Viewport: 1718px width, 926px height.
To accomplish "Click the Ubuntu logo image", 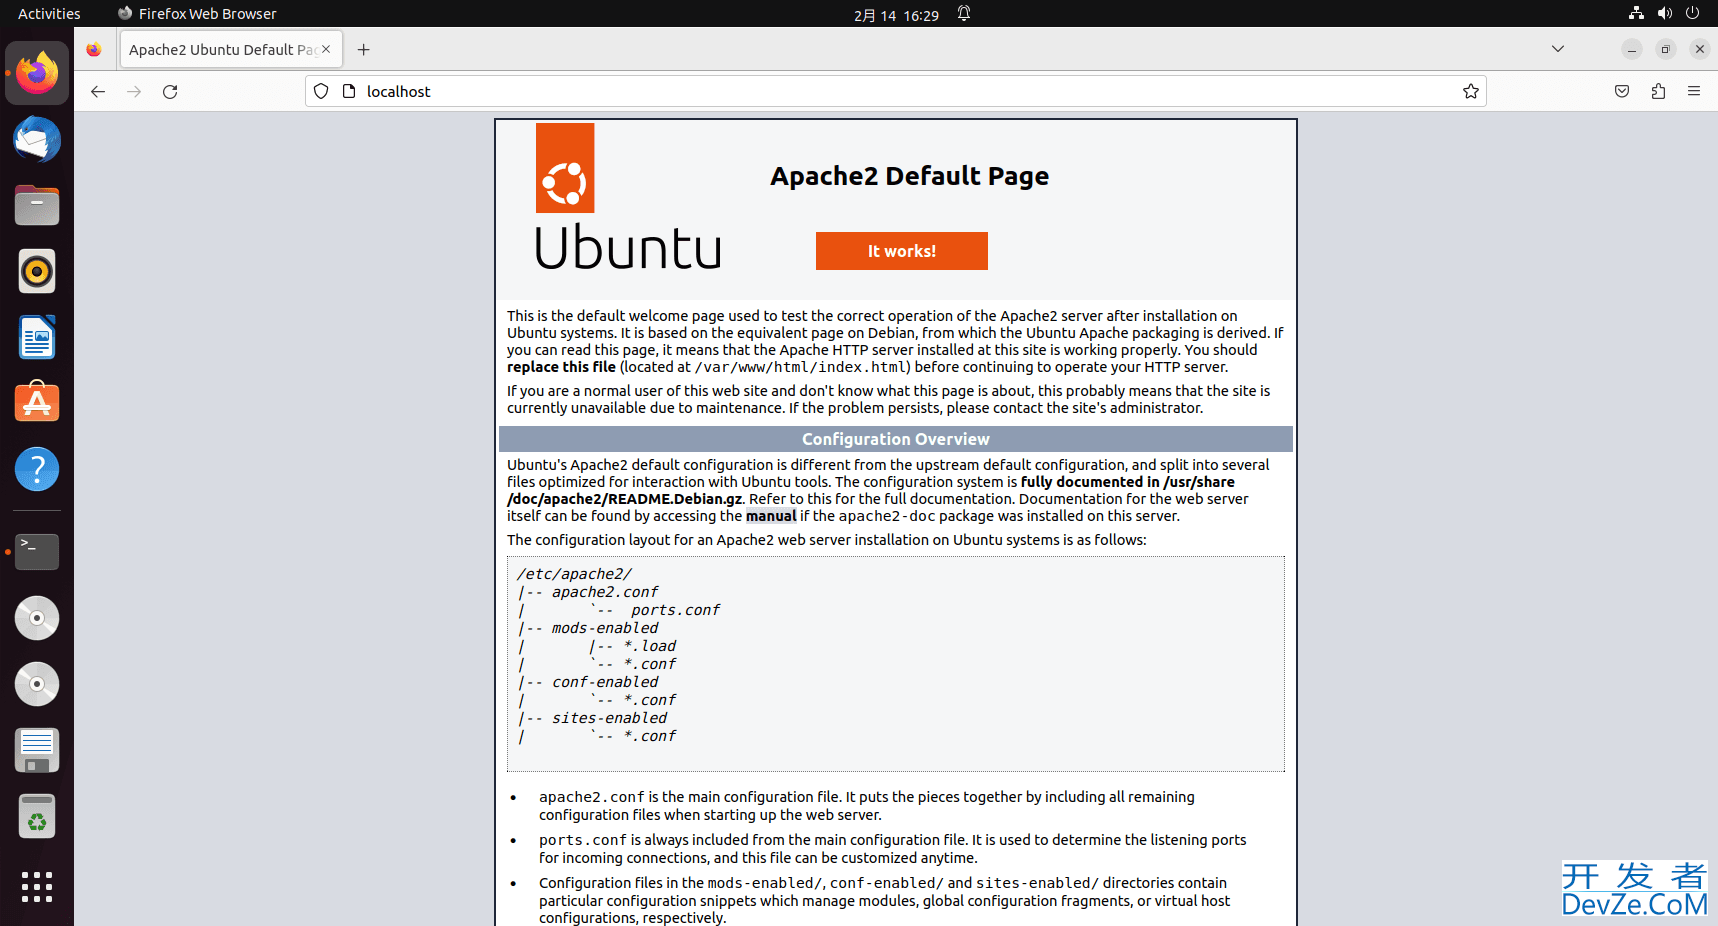I will click(628, 197).
